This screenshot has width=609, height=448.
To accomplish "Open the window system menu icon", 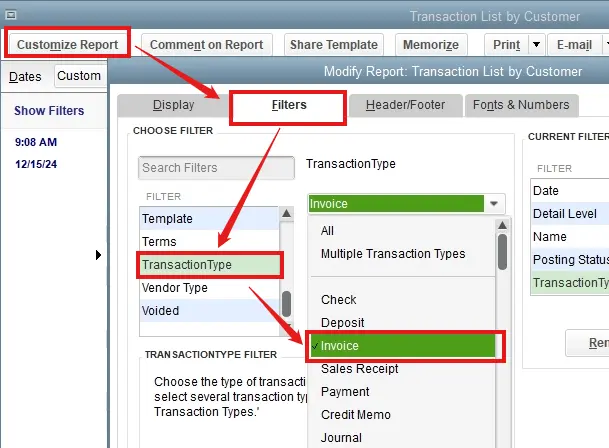I will coord(10,15).
